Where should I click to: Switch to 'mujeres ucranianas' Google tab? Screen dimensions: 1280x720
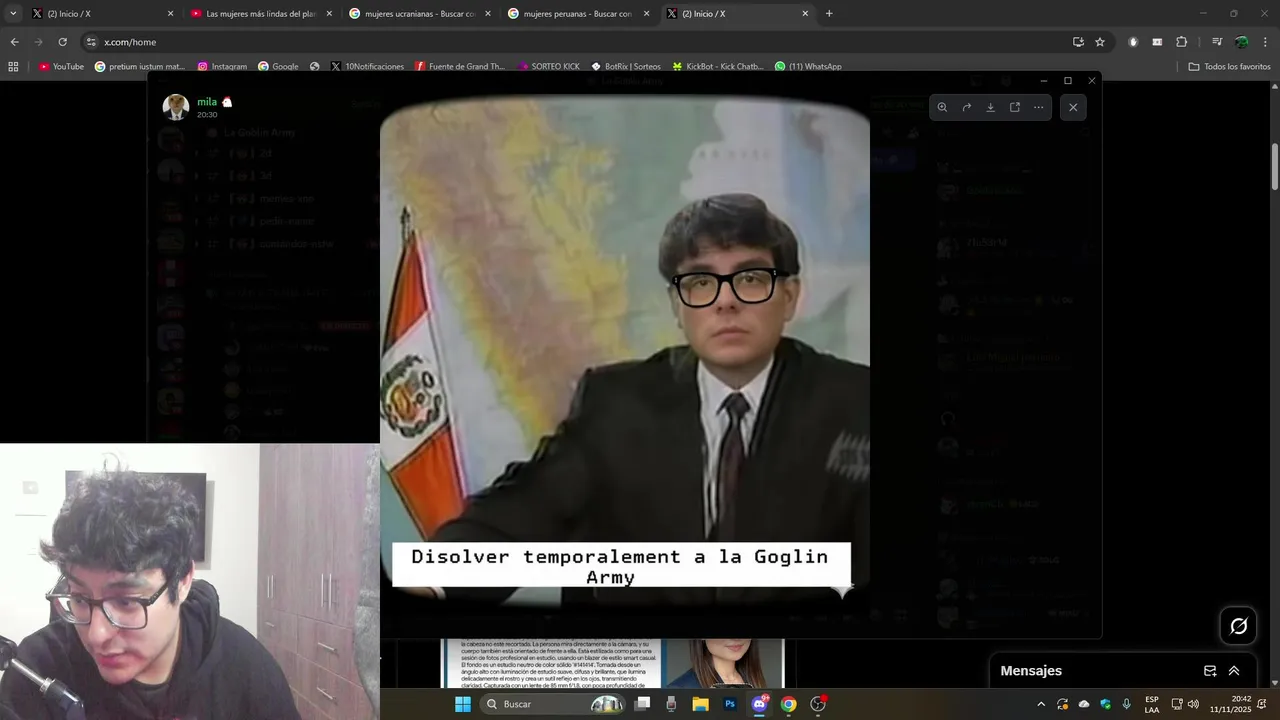(418, 14)
